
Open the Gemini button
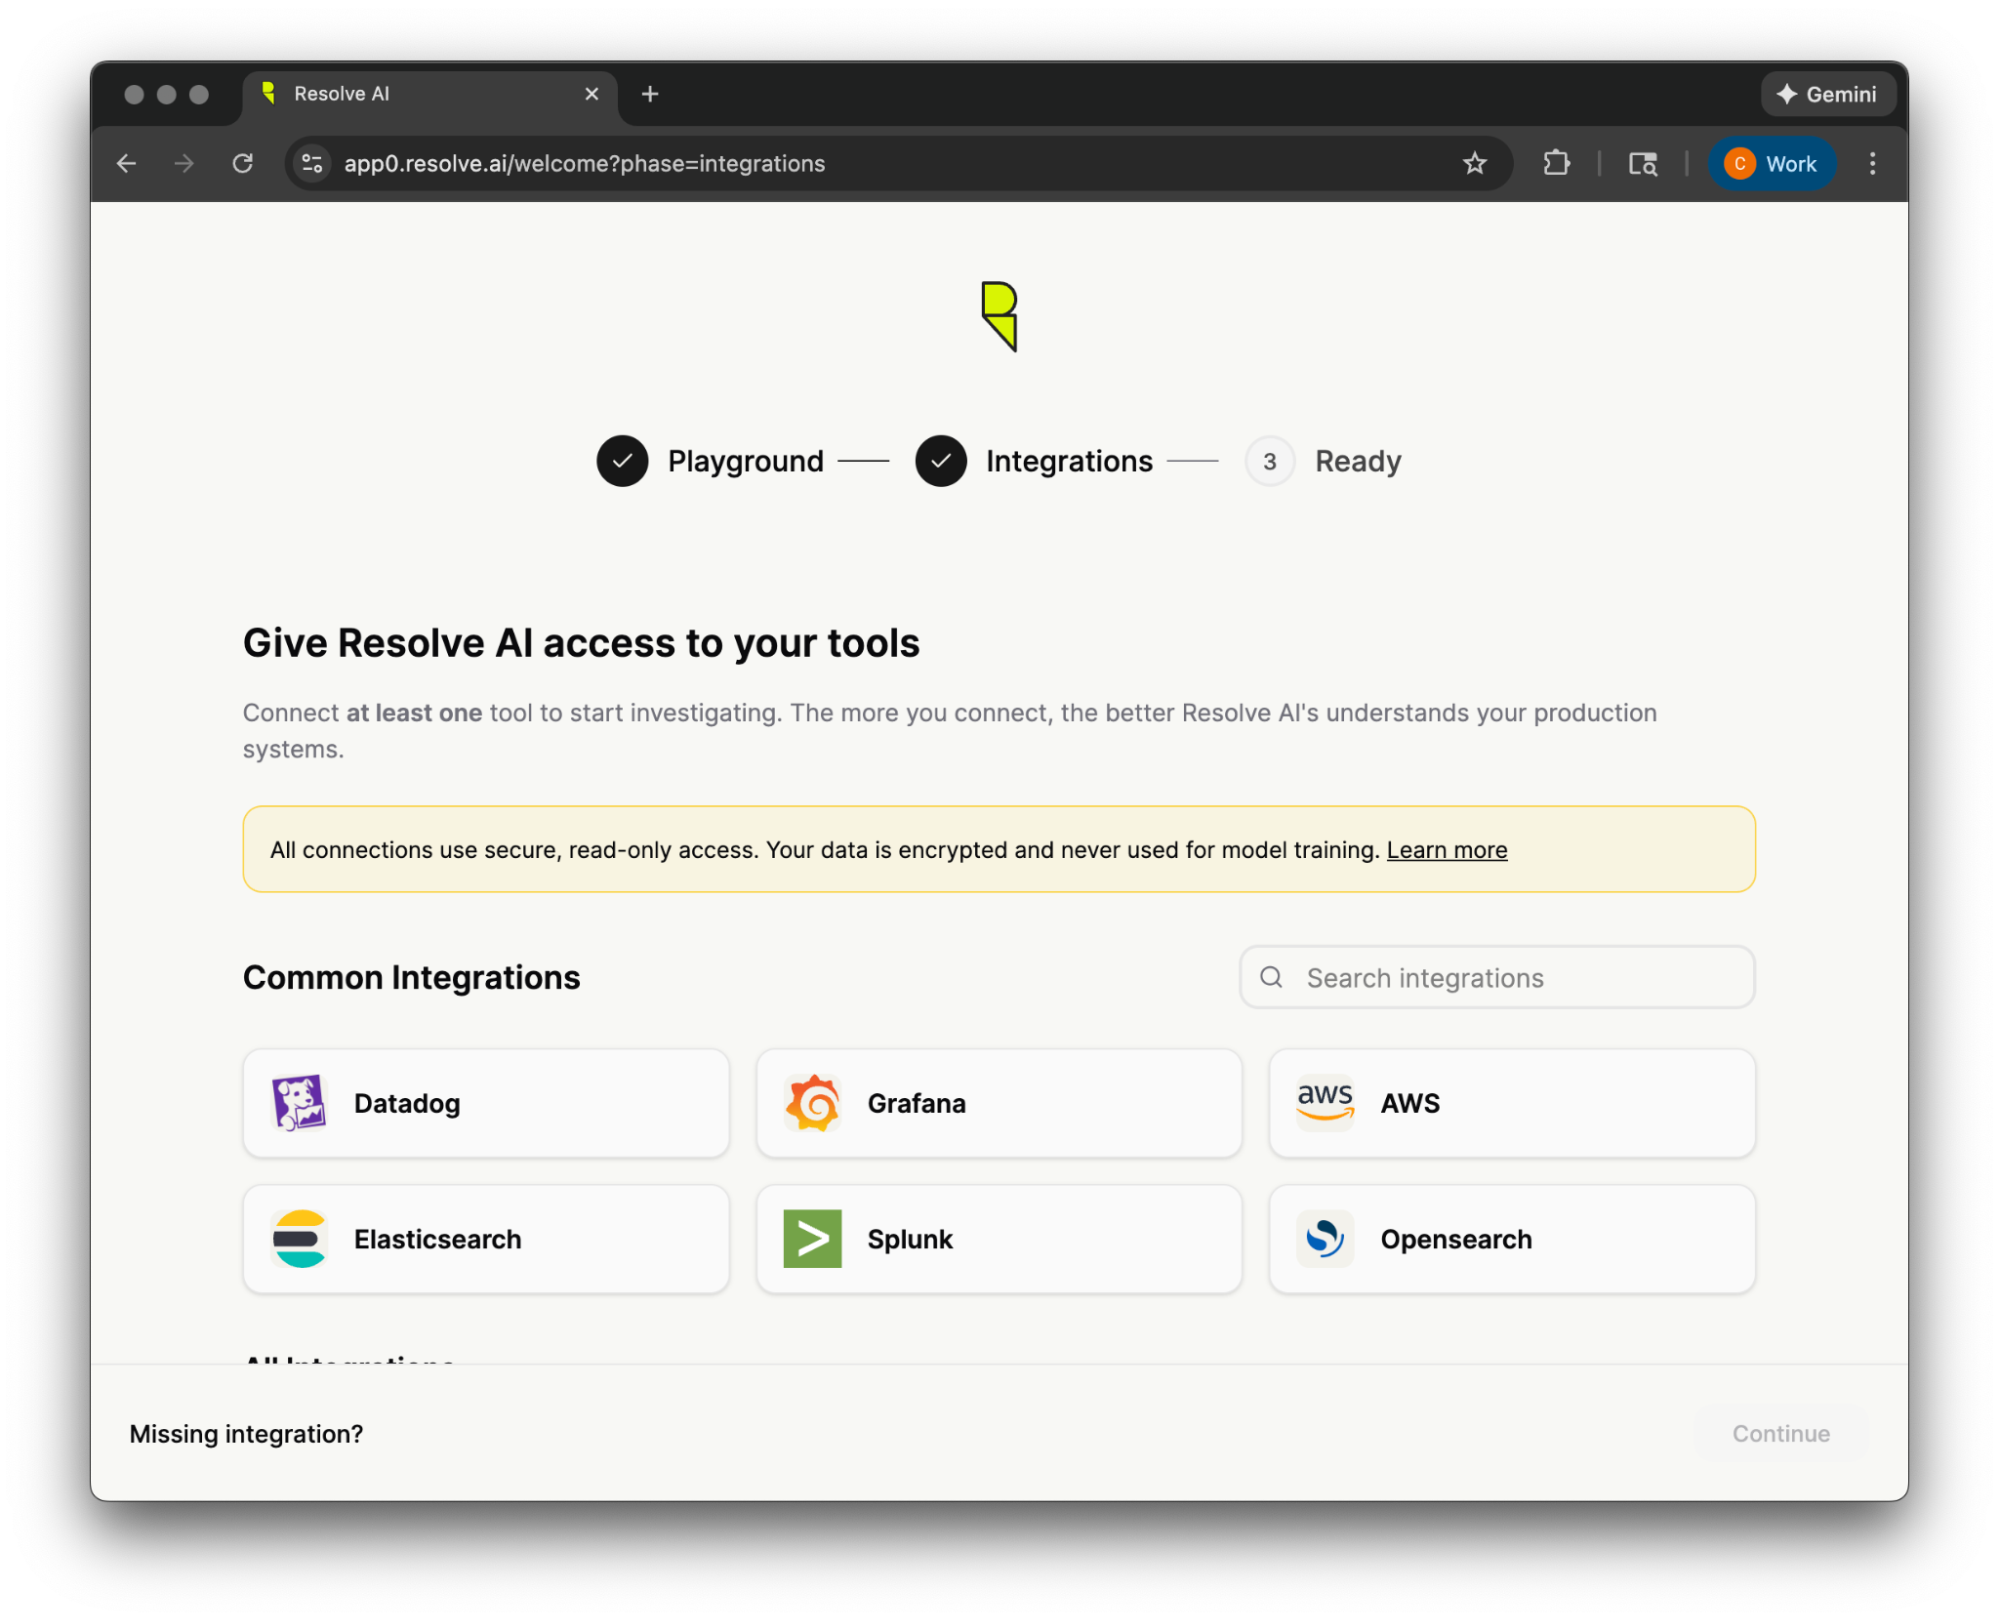click(x=1827, y=94)
